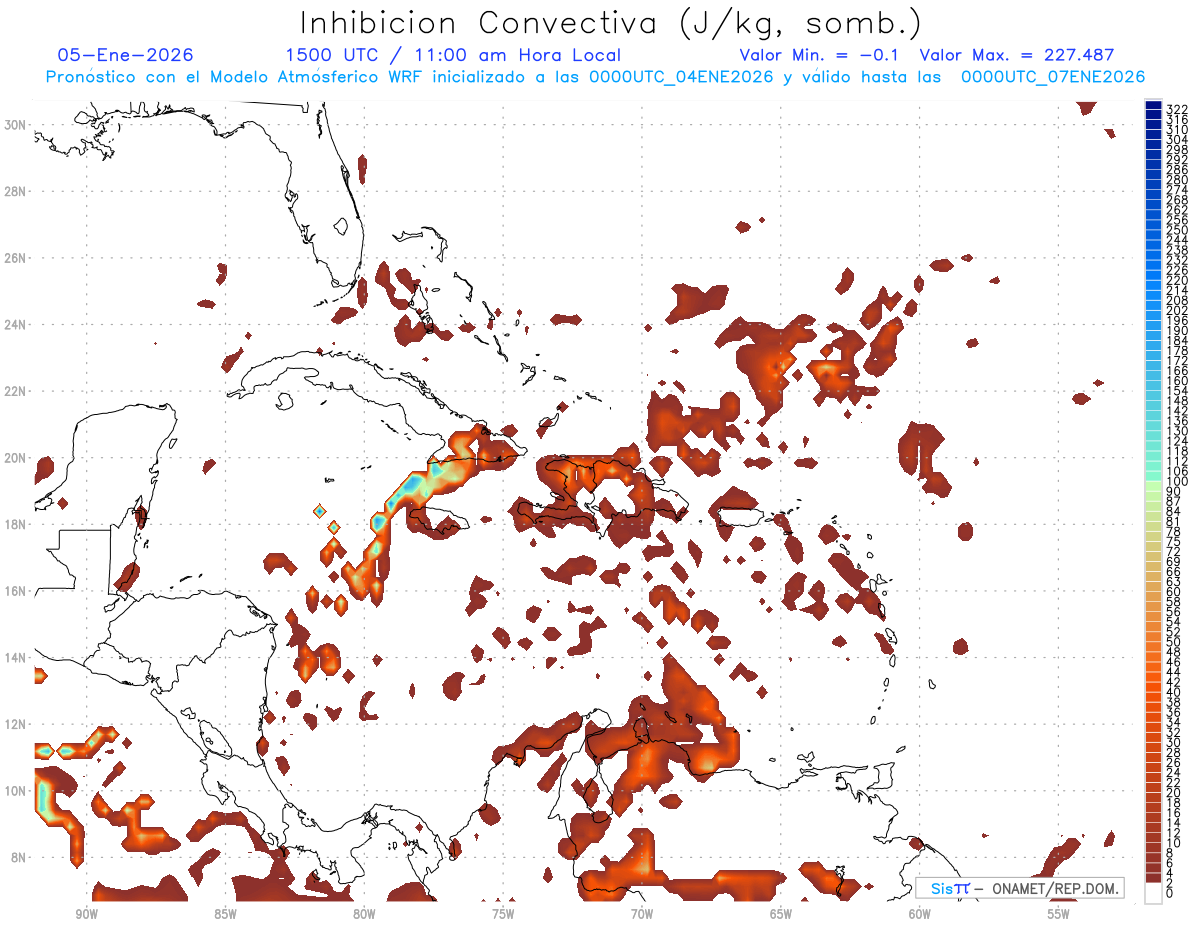
Task: Click the light green swatch between 90 and 100
Action: click(x=1153, y=486)
